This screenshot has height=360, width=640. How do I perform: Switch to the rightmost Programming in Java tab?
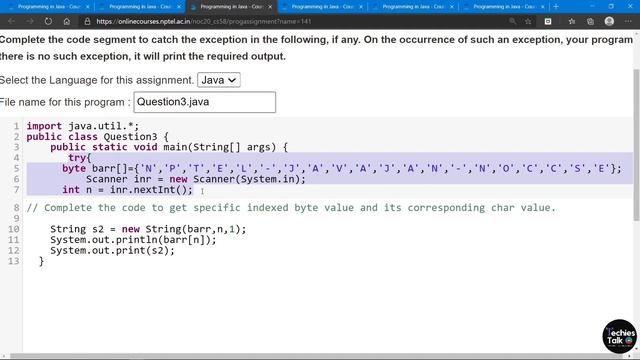[x=504, y=7]
